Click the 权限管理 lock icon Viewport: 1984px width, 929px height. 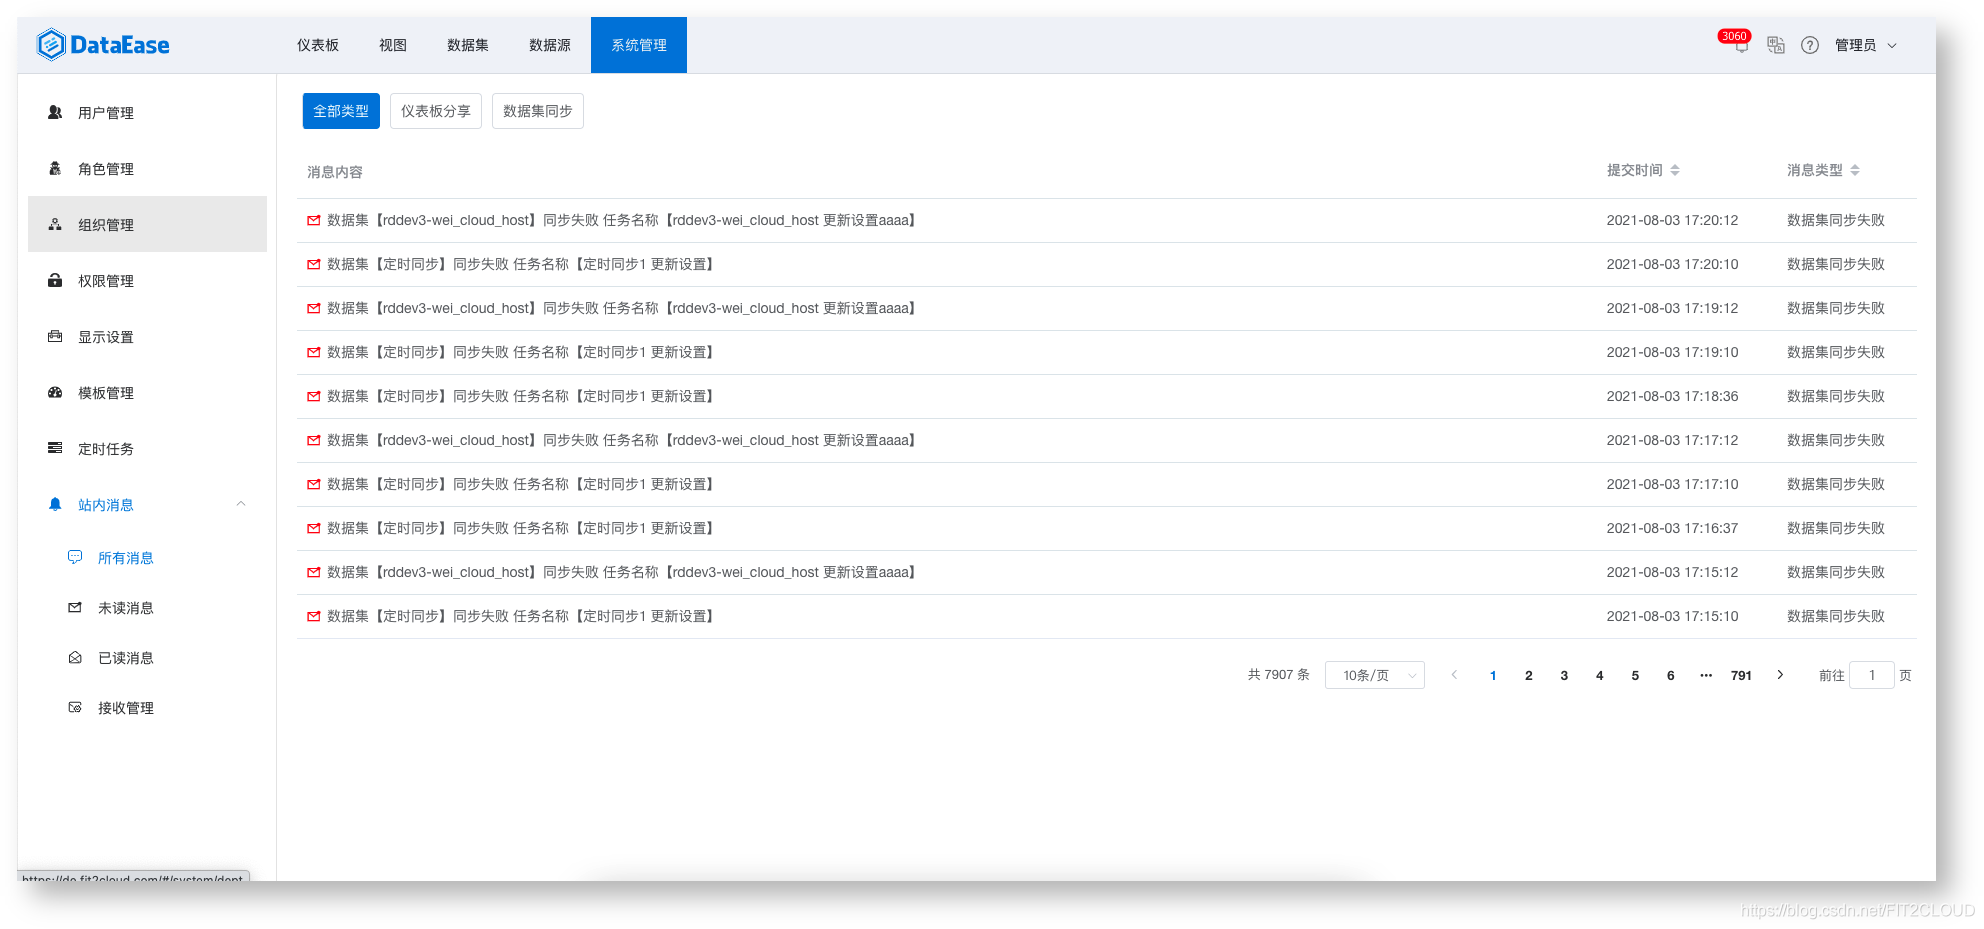point(55,281)
